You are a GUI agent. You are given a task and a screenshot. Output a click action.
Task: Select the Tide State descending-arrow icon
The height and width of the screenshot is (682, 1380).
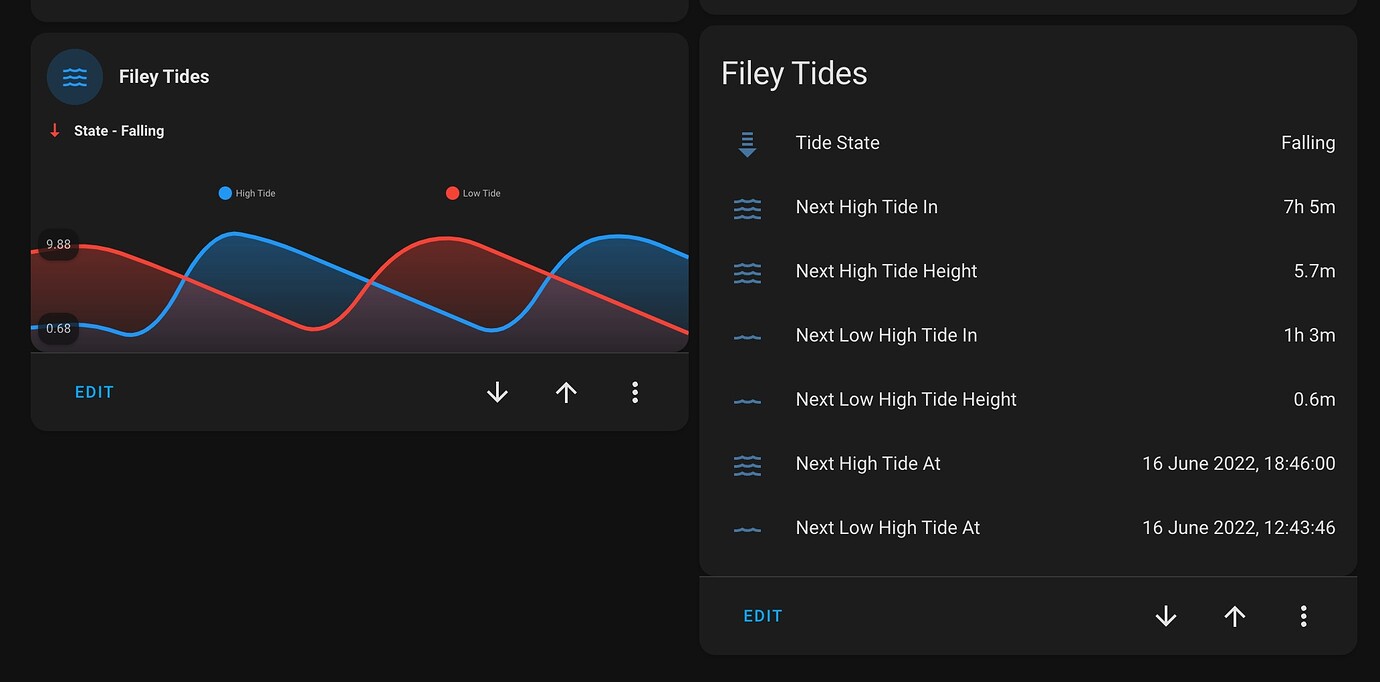point(747,143)
